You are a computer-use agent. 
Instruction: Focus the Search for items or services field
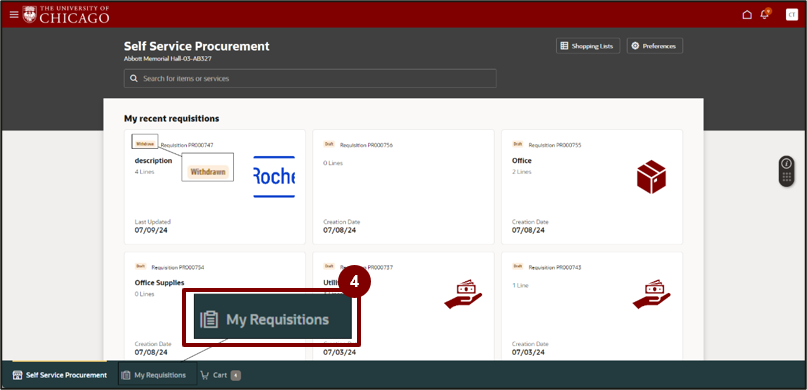click(x=310, y=79)
